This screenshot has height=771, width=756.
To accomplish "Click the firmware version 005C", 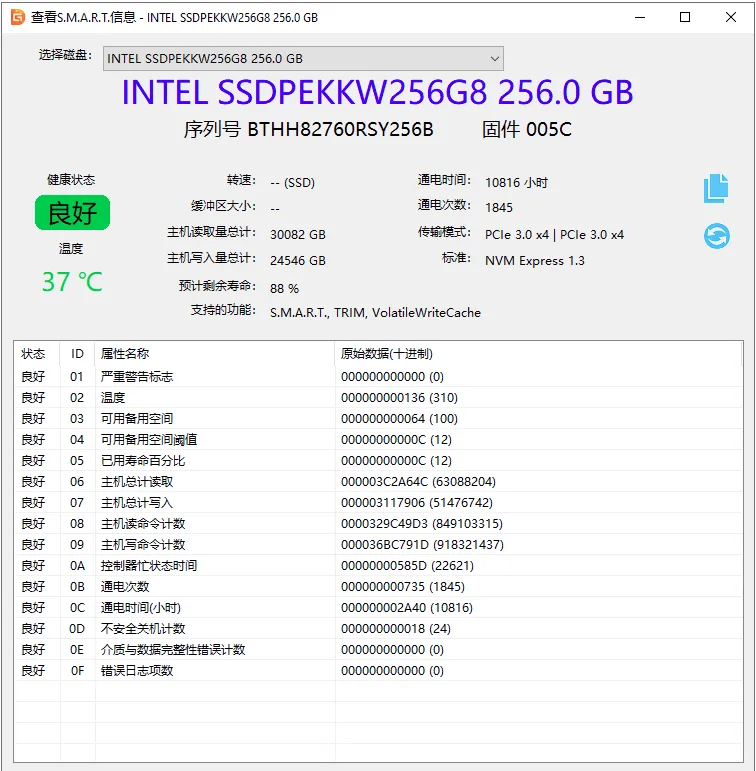I will 549,129.
